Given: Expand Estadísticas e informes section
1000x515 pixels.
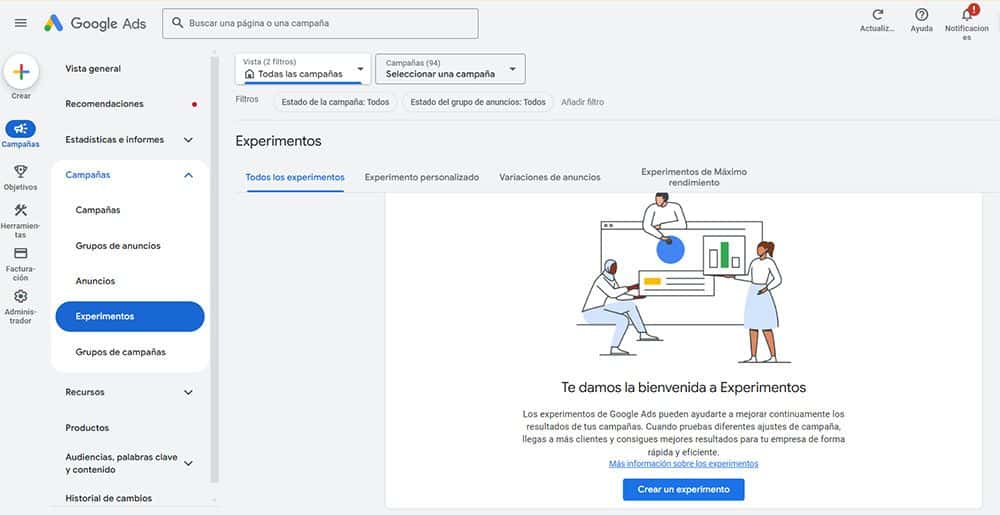Looking at the screenshot, I should click(188, 140).
